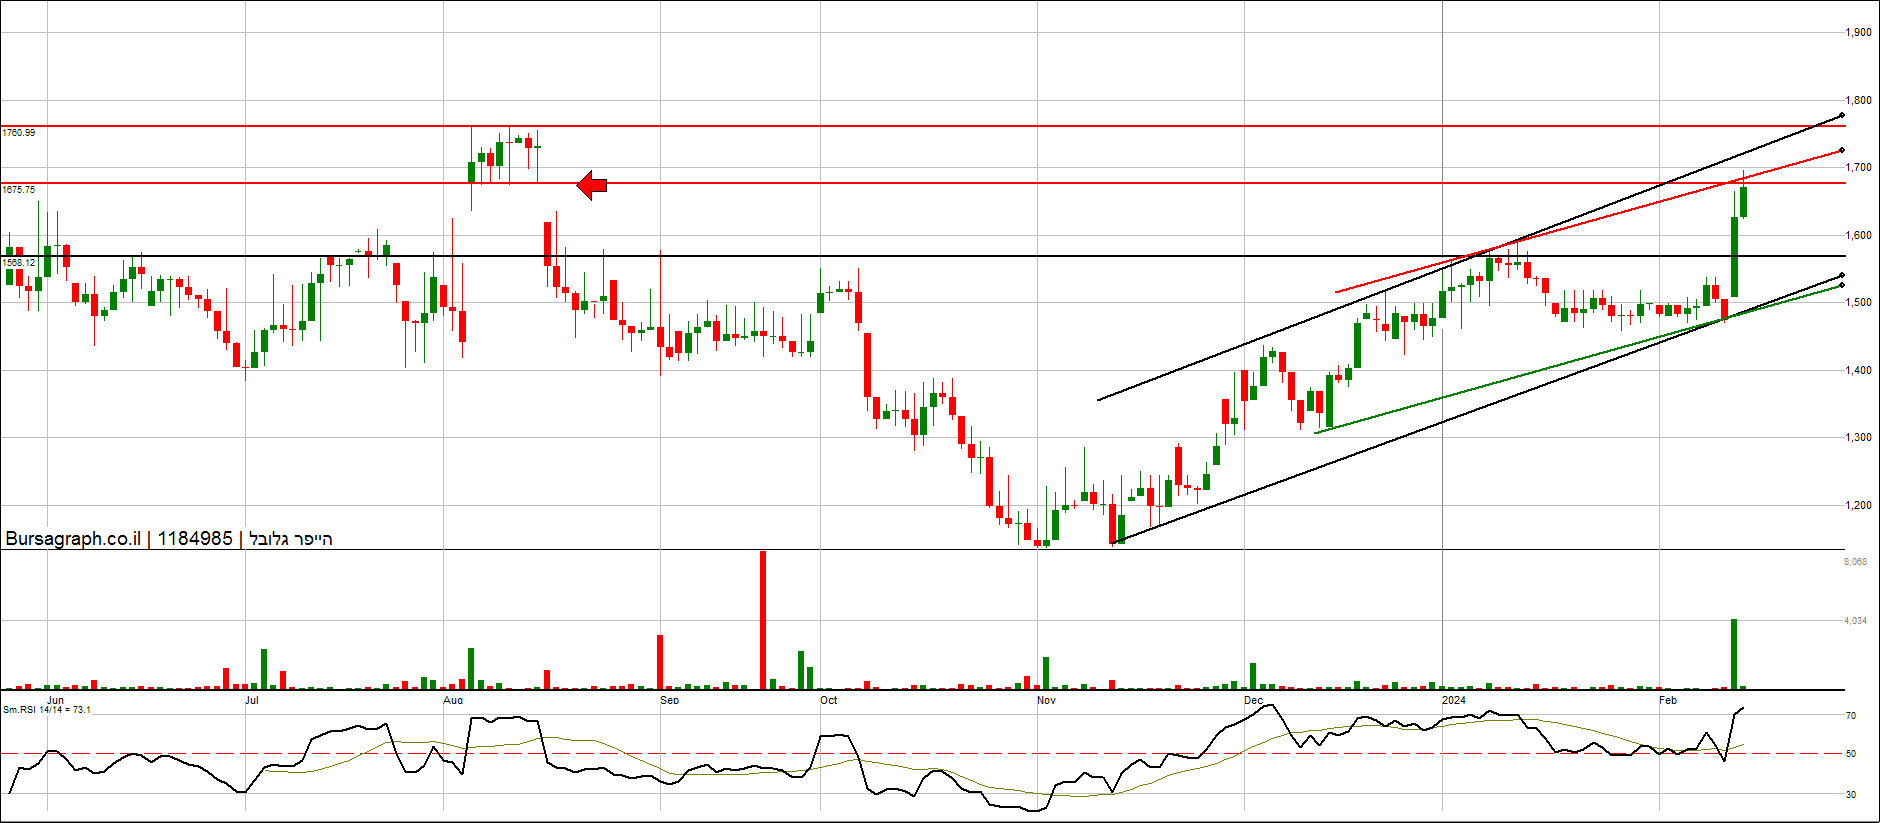Click the 1760.99 resistance level label
The height and width of the screenshot is (823, 1880).
point(19,133)
